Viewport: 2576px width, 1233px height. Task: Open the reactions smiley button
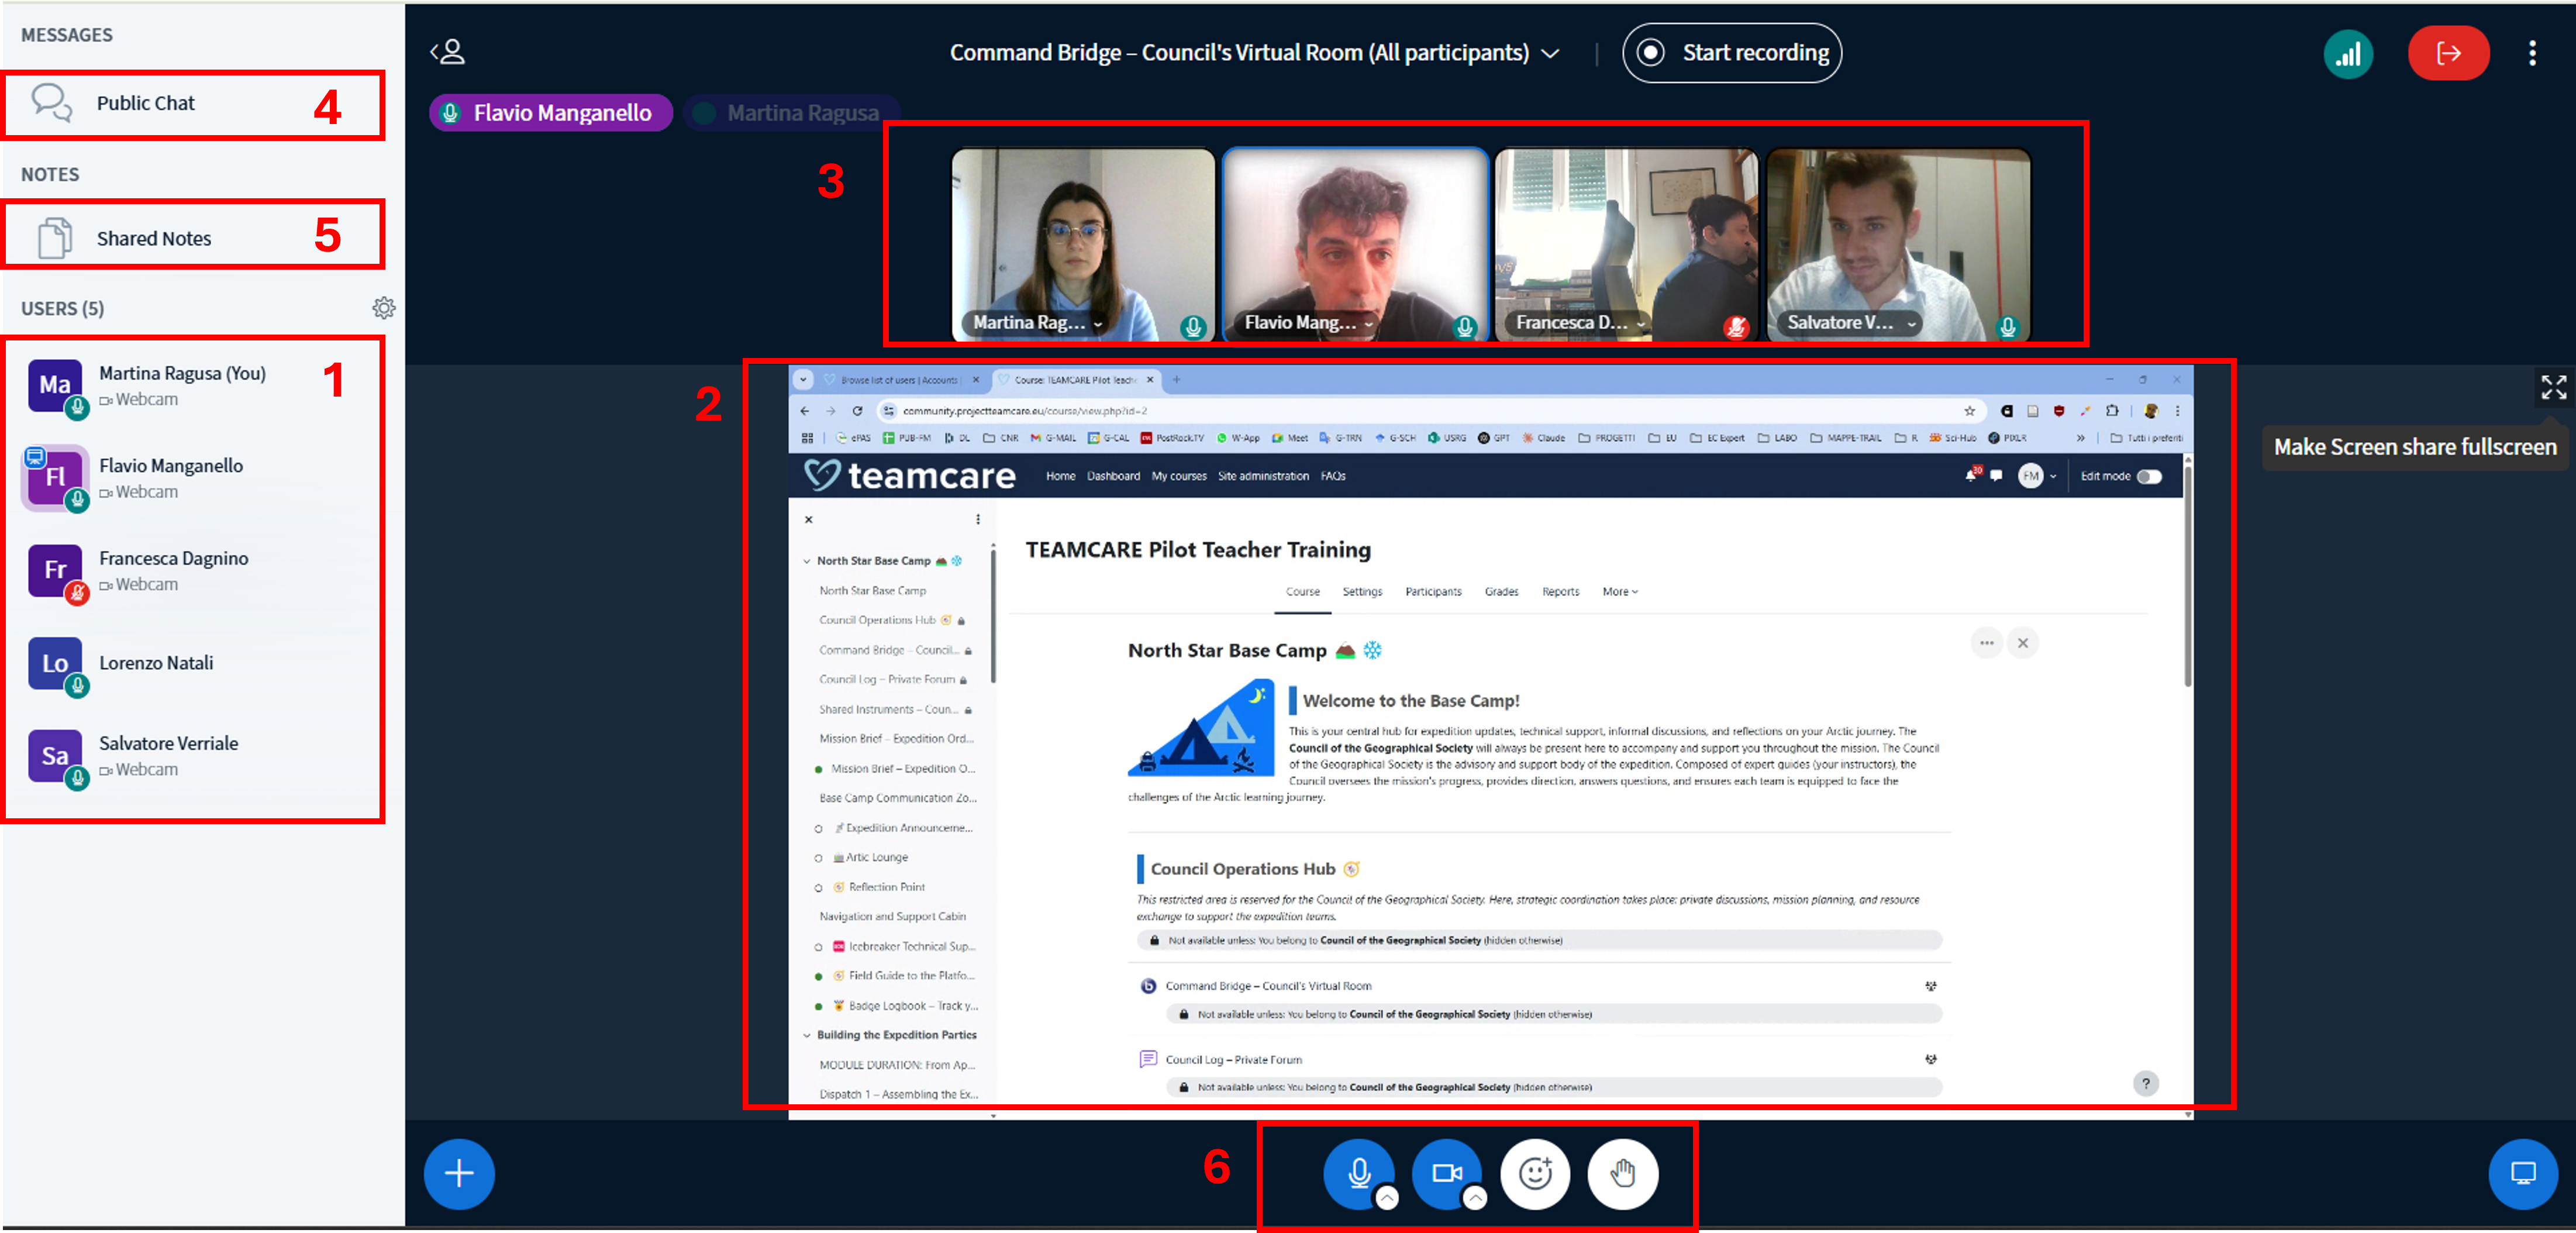pos(1535,1173)
